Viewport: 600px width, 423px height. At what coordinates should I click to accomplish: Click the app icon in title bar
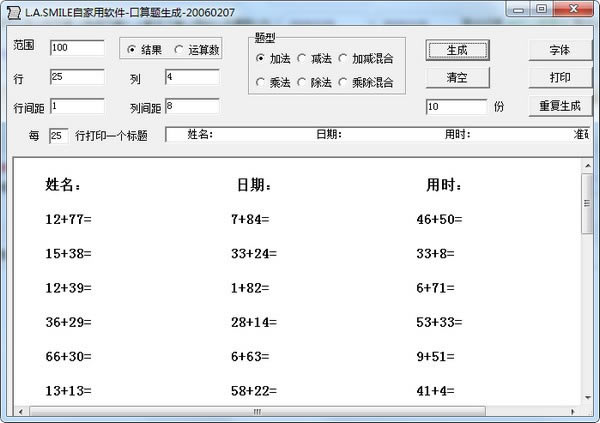(x=14, y=13)
